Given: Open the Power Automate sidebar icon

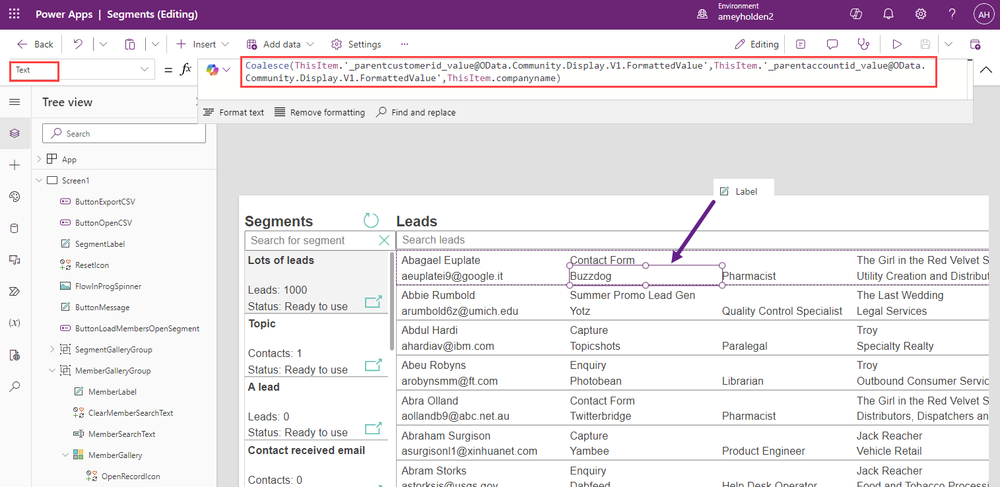Looking at the screenshot, I should coord(15,291).
